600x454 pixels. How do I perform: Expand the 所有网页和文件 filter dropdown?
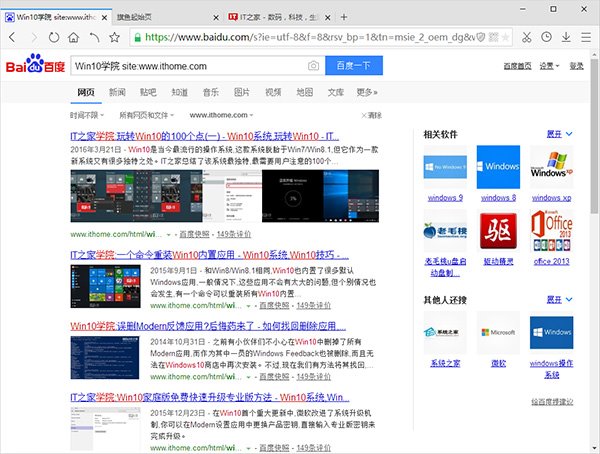coord(147,115)
